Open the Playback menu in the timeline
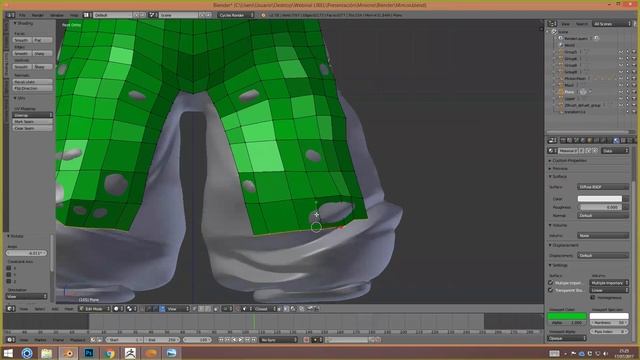 77,340
